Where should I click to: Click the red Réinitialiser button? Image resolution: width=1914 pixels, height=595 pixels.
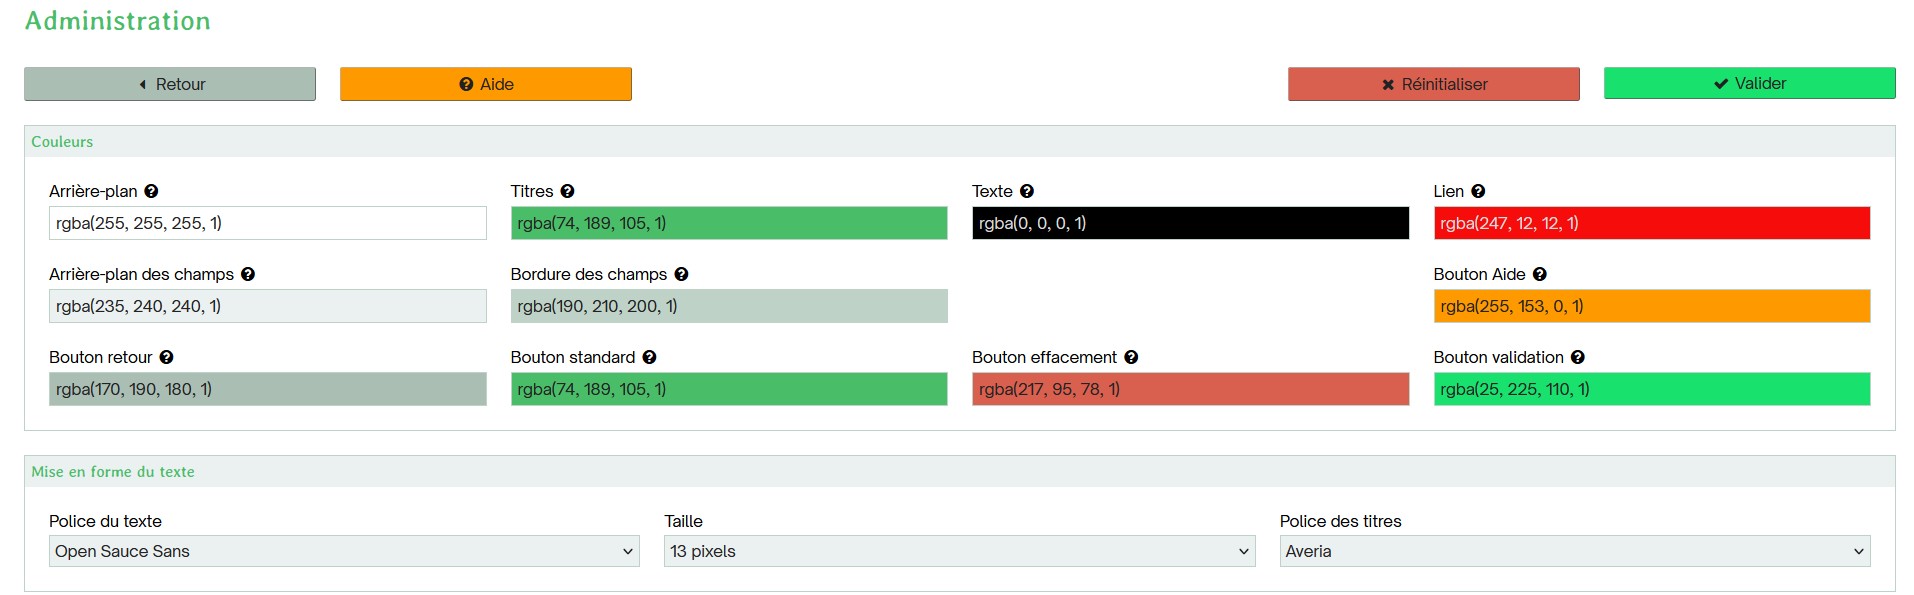click(x=1434, y=84)
